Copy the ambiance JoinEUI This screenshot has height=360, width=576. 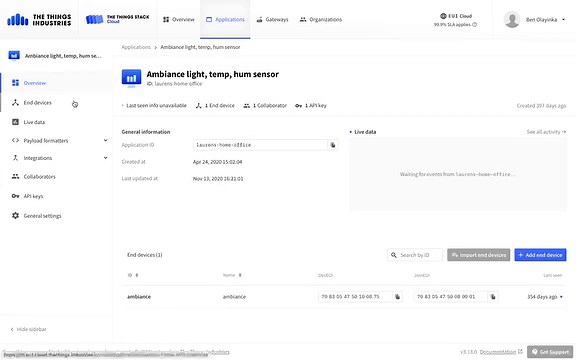(x=493, y=296)
